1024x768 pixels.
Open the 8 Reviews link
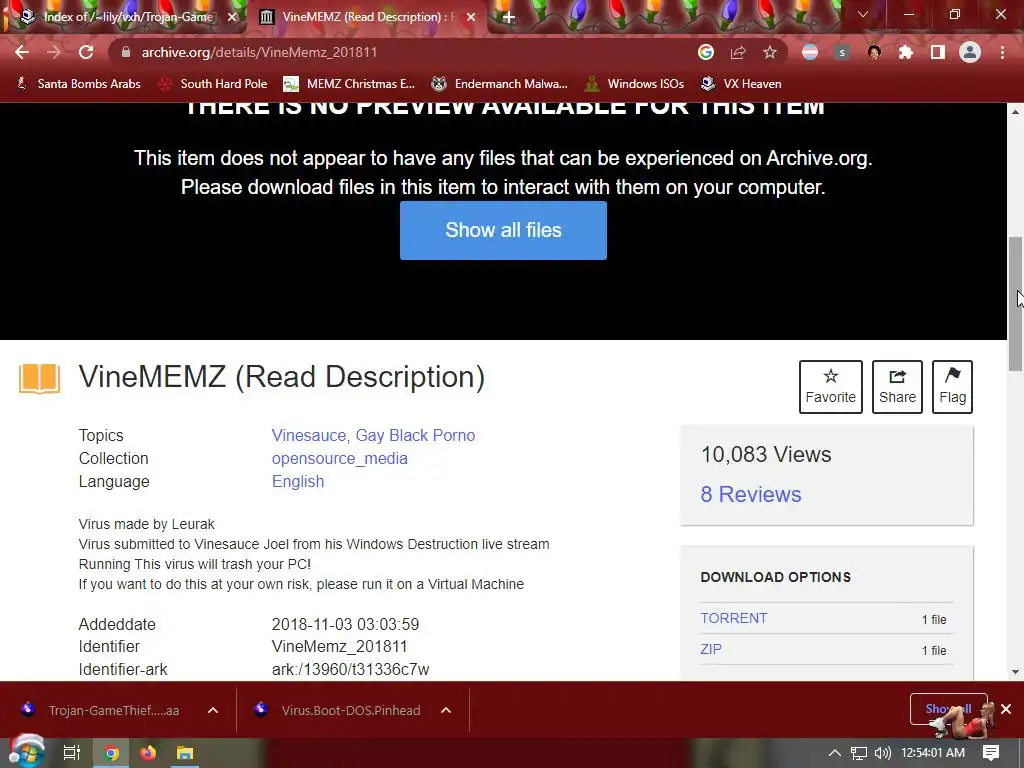tap(750, 494)
